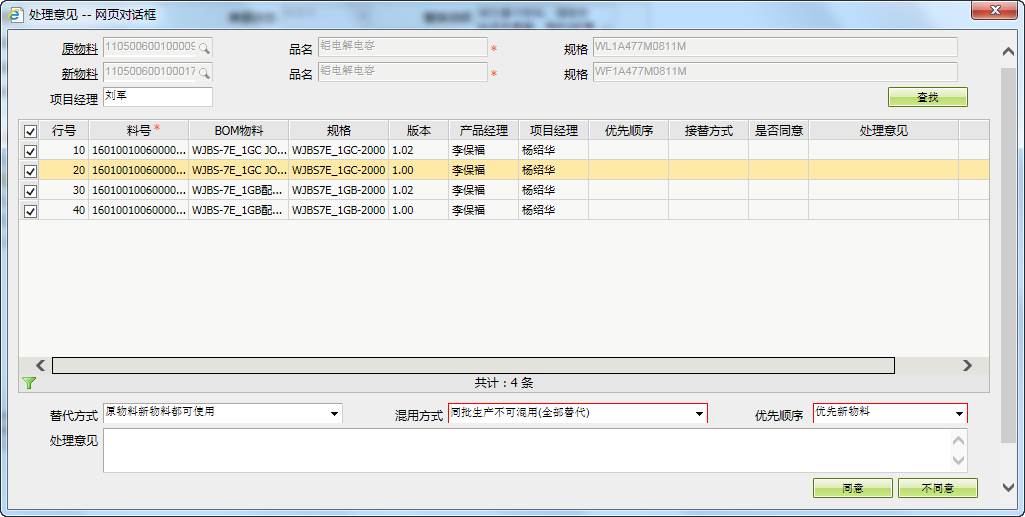Viewport: 1025px width, 517px height.
Task: Click the magnifier icon in 原物料 field
Action: click(x=204, y=48)
